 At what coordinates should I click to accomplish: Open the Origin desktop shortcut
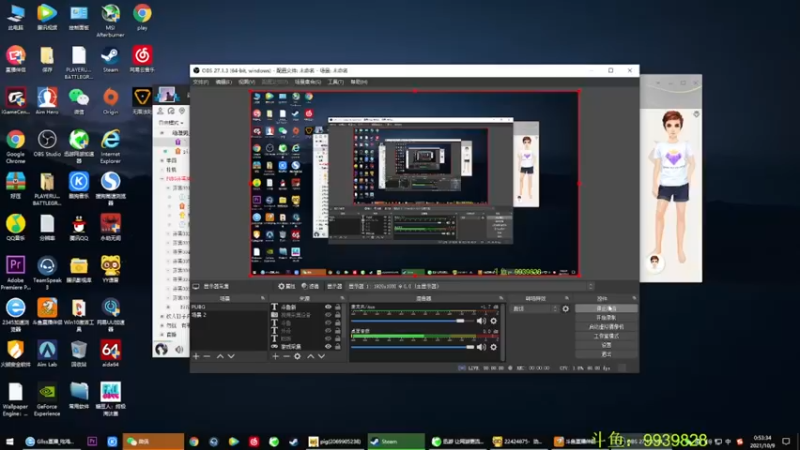click(110, 101)
